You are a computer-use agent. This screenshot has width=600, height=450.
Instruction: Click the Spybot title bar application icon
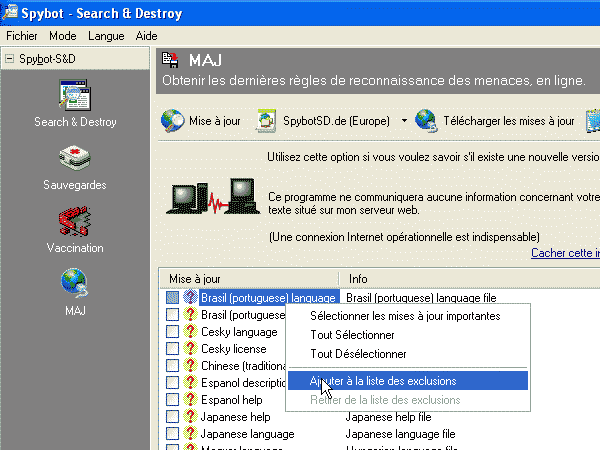click(10, 12)
